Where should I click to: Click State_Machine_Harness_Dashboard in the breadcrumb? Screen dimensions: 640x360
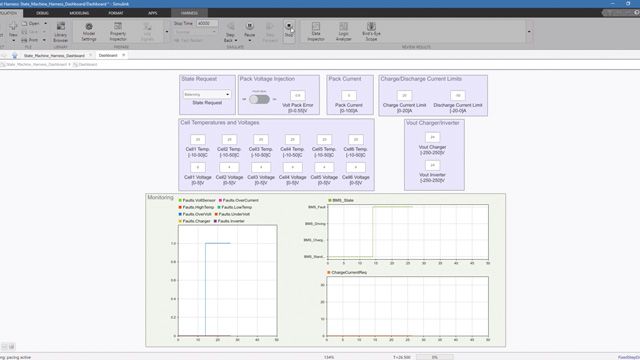pos(36,64)
